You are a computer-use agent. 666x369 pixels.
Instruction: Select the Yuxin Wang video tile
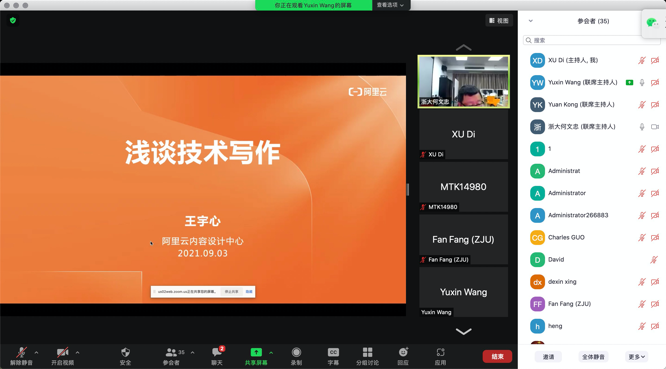[x=463, y=292]
